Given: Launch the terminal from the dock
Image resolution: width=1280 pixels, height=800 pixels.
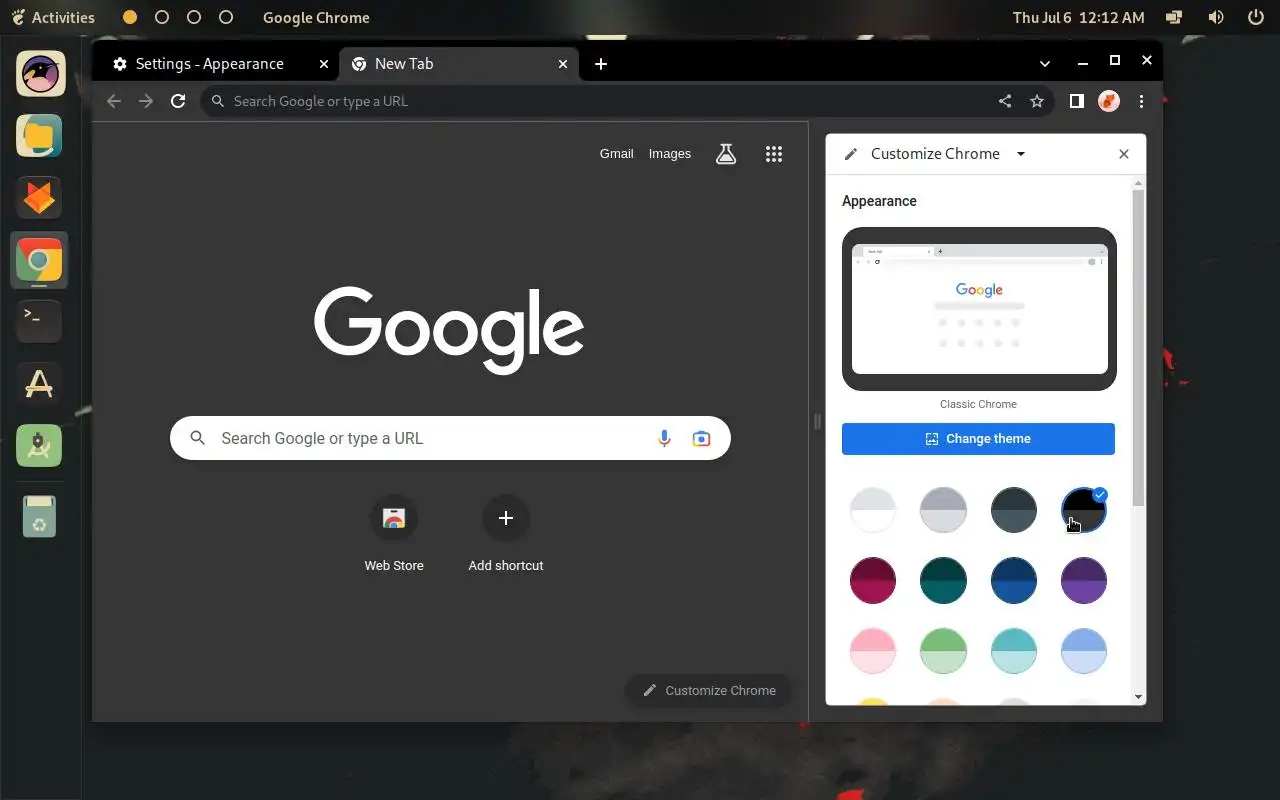Looking at the screenshot, I should point(39,321).
